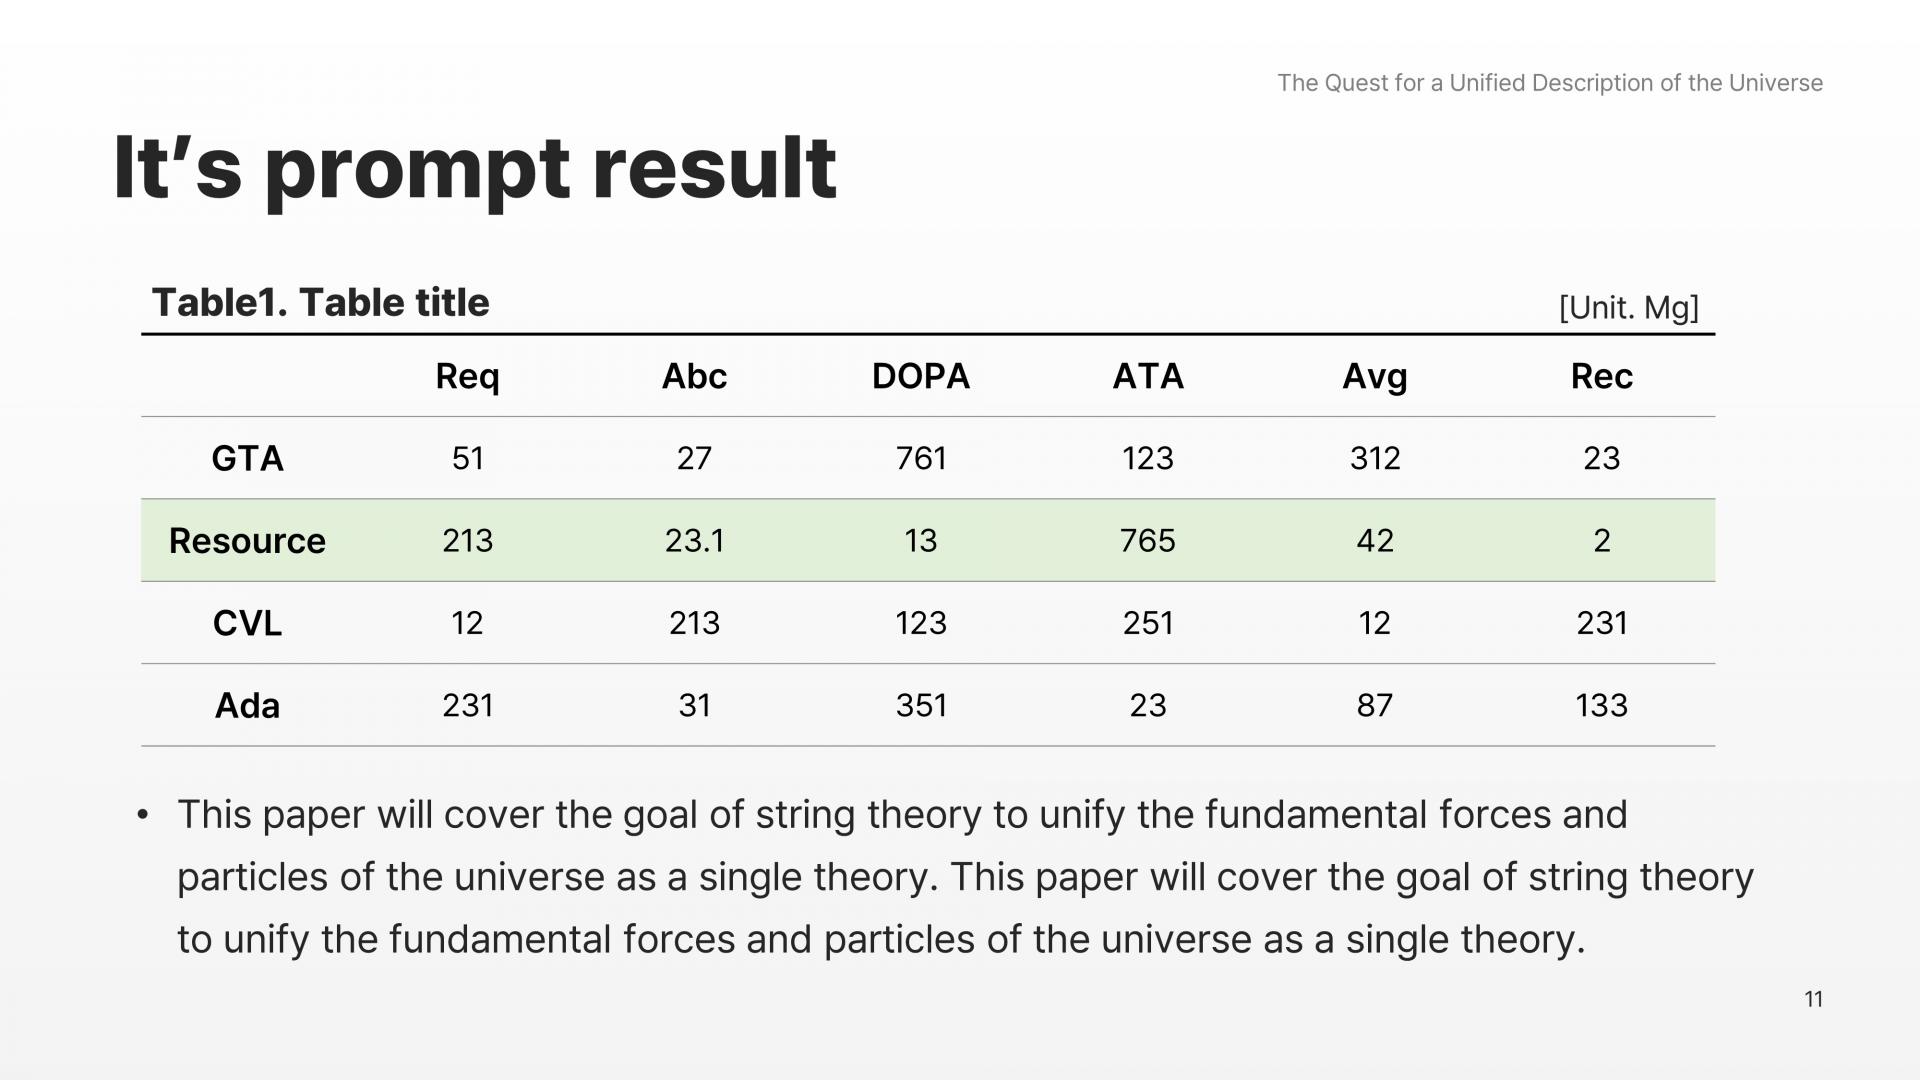Click the 'Ada' row label

coord(247,706)
